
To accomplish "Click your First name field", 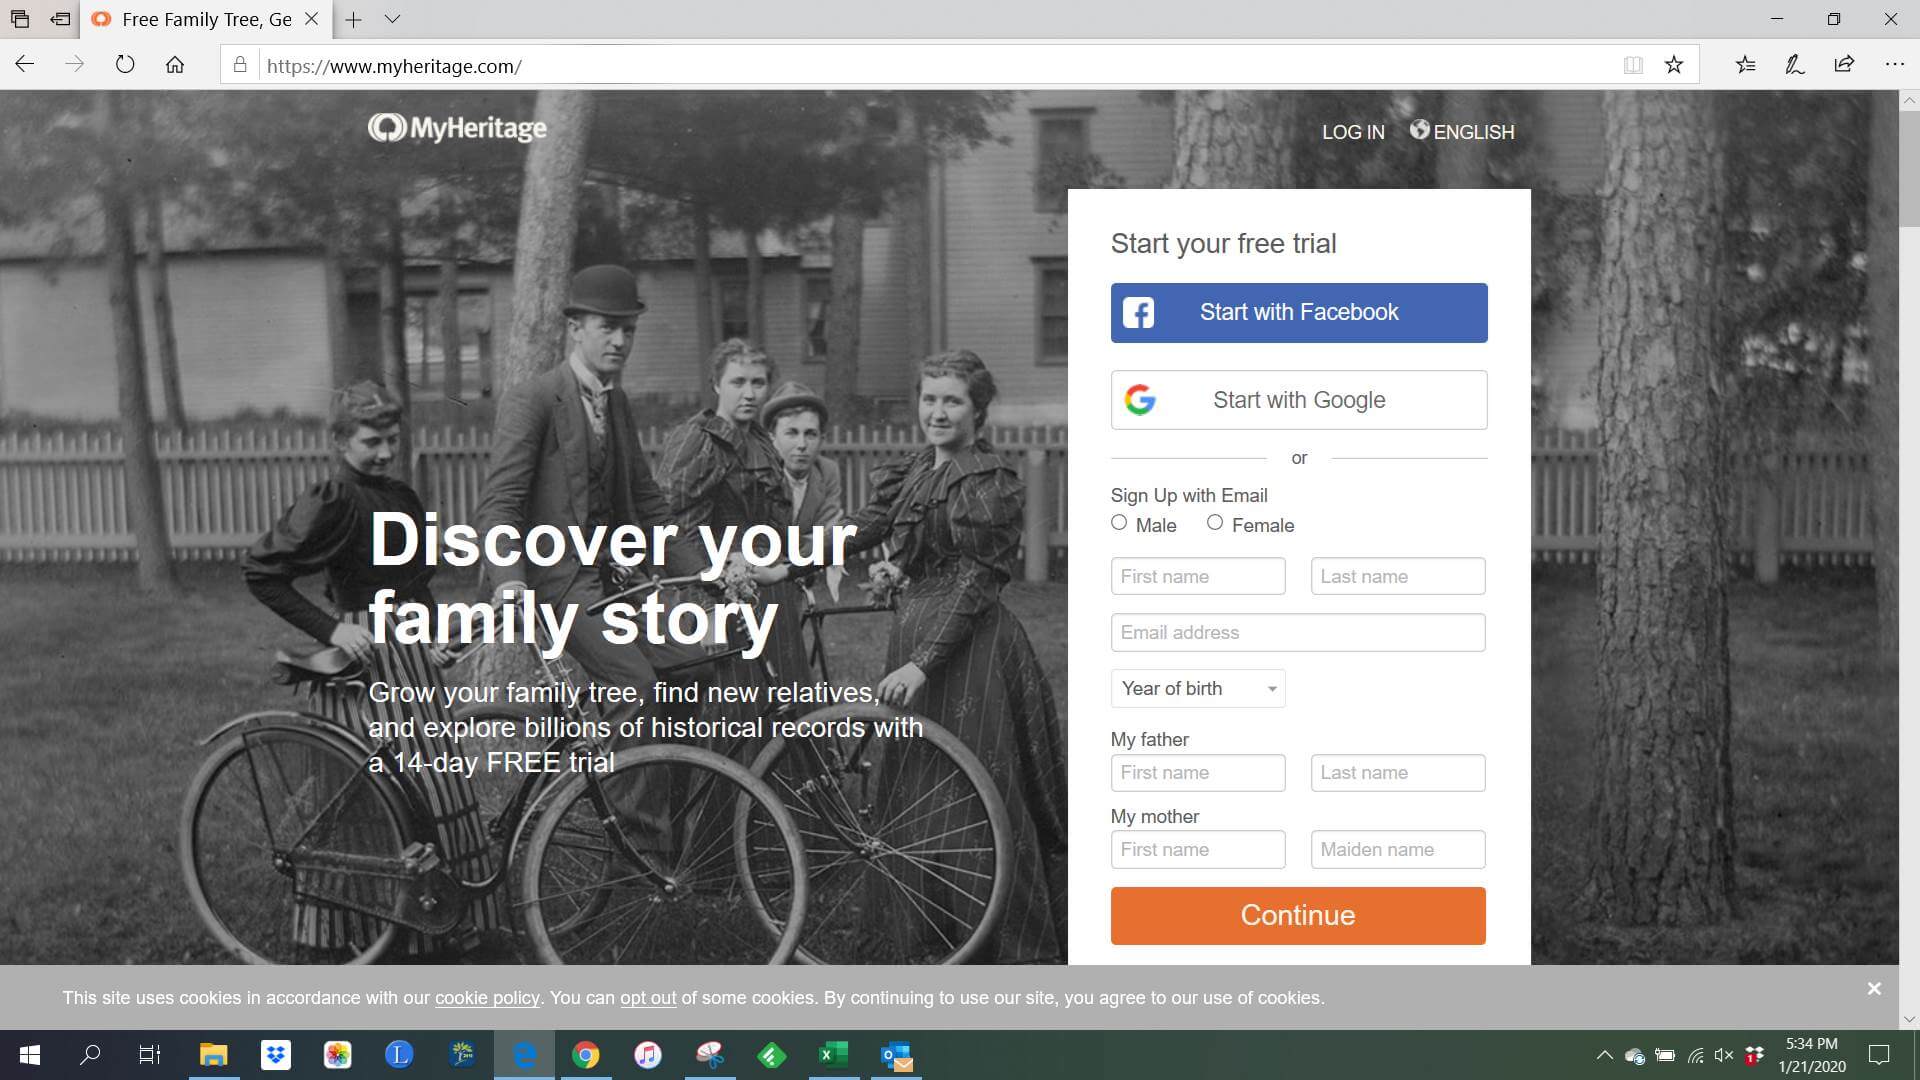I will (1198, 576).
